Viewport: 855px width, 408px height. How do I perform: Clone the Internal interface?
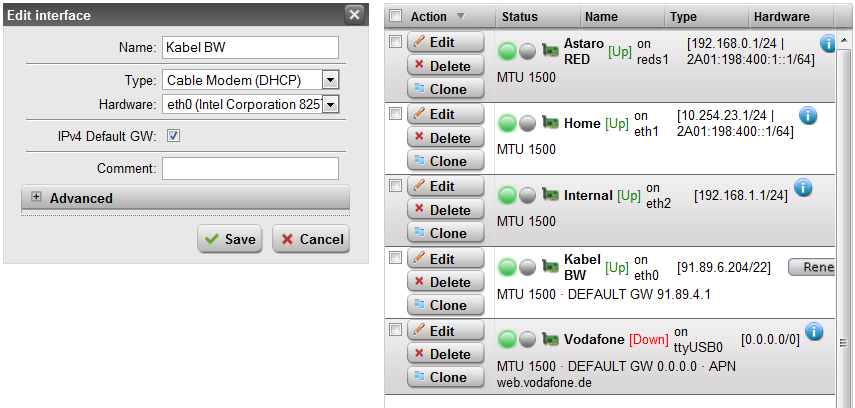pos(445,233)
